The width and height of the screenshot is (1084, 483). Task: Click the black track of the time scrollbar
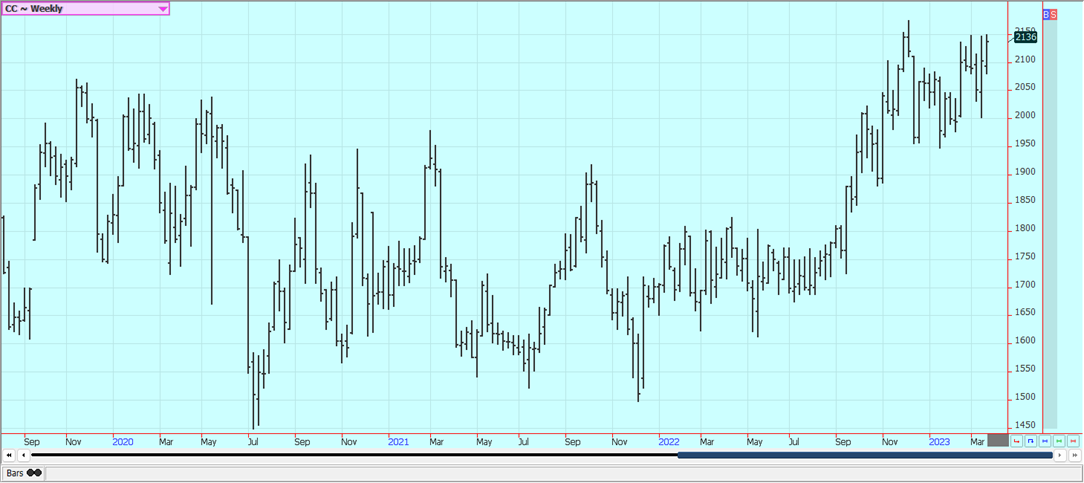(x=354, y=455)
